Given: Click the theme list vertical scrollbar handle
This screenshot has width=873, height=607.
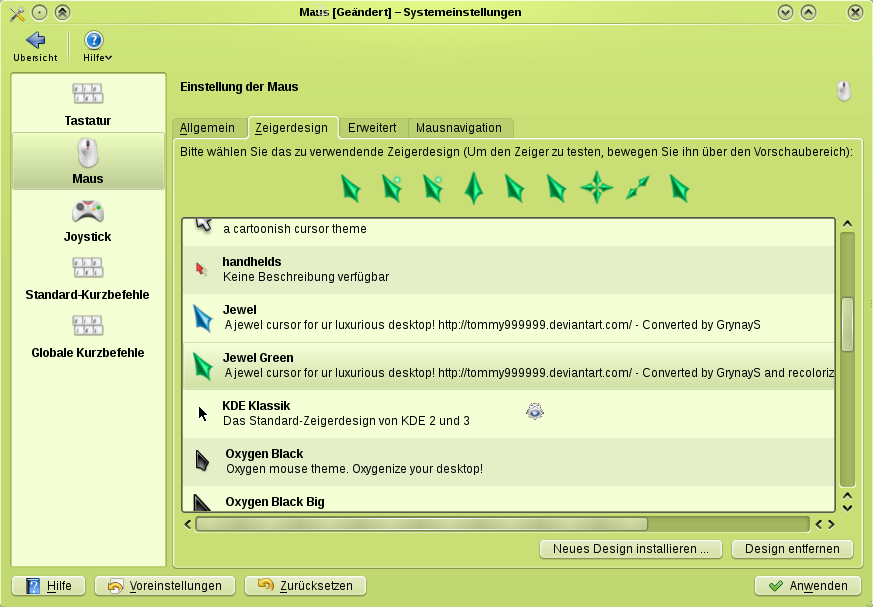Looking at the screenshot, I should tap(847, 325).
